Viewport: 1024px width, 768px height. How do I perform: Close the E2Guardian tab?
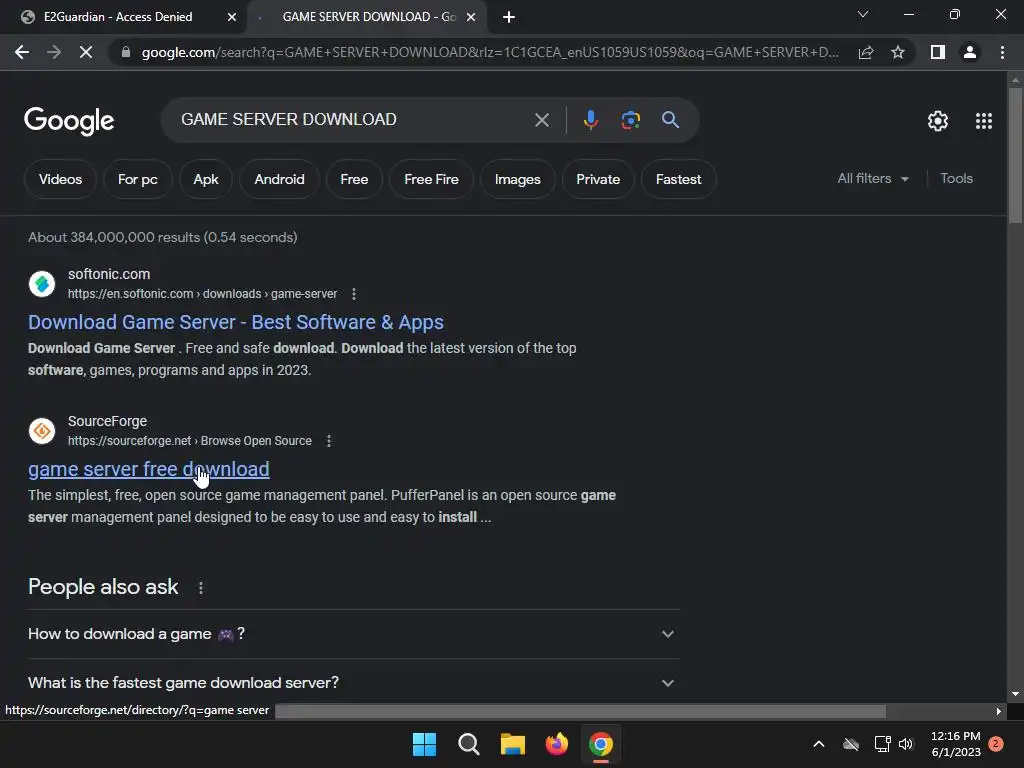point(232,17)
